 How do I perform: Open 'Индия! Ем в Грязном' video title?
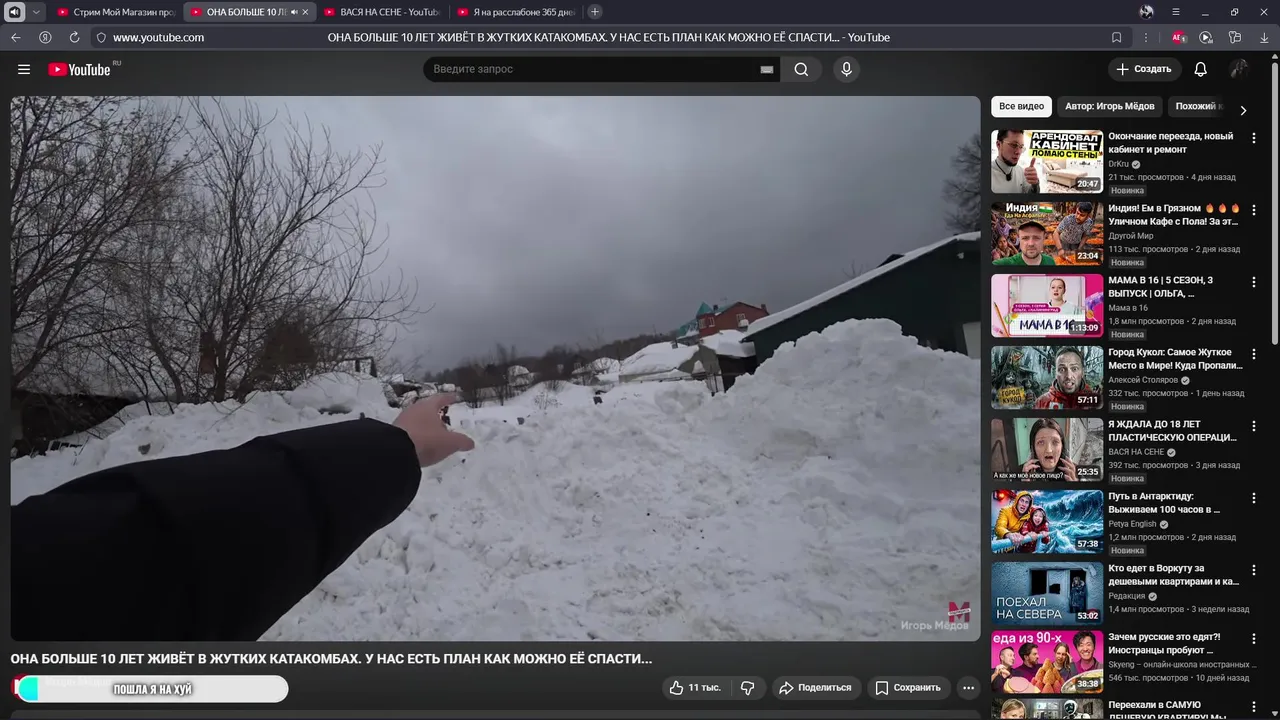(x=1173, y=215)
